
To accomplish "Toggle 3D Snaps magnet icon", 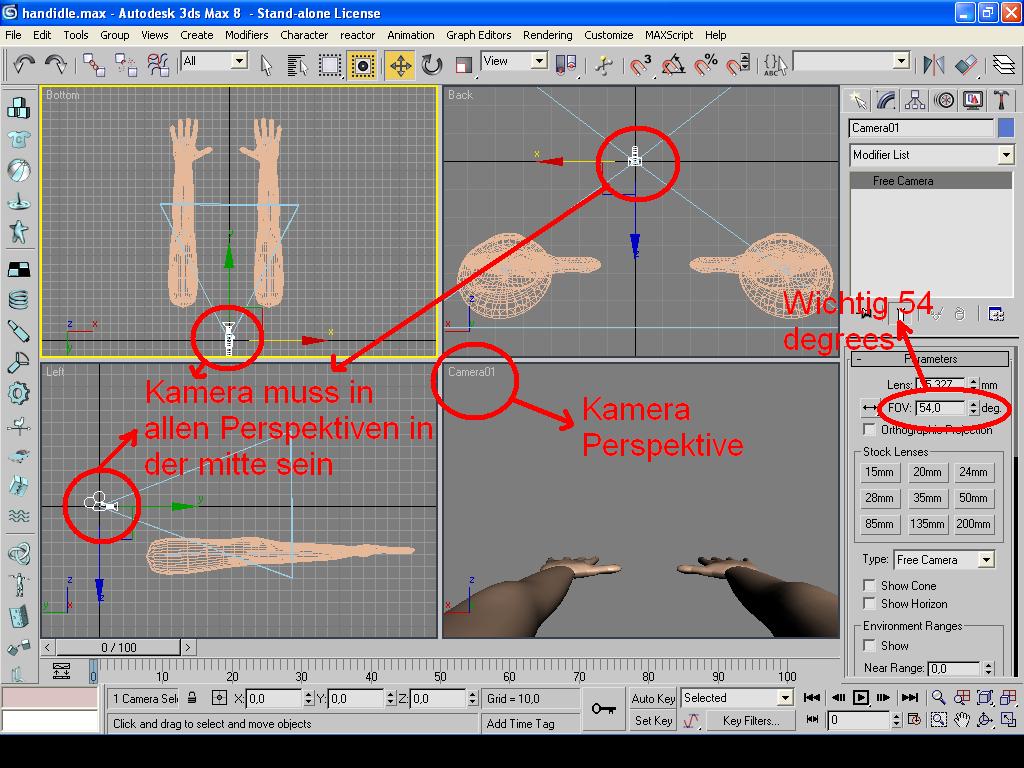I will [x=641, y=65].
